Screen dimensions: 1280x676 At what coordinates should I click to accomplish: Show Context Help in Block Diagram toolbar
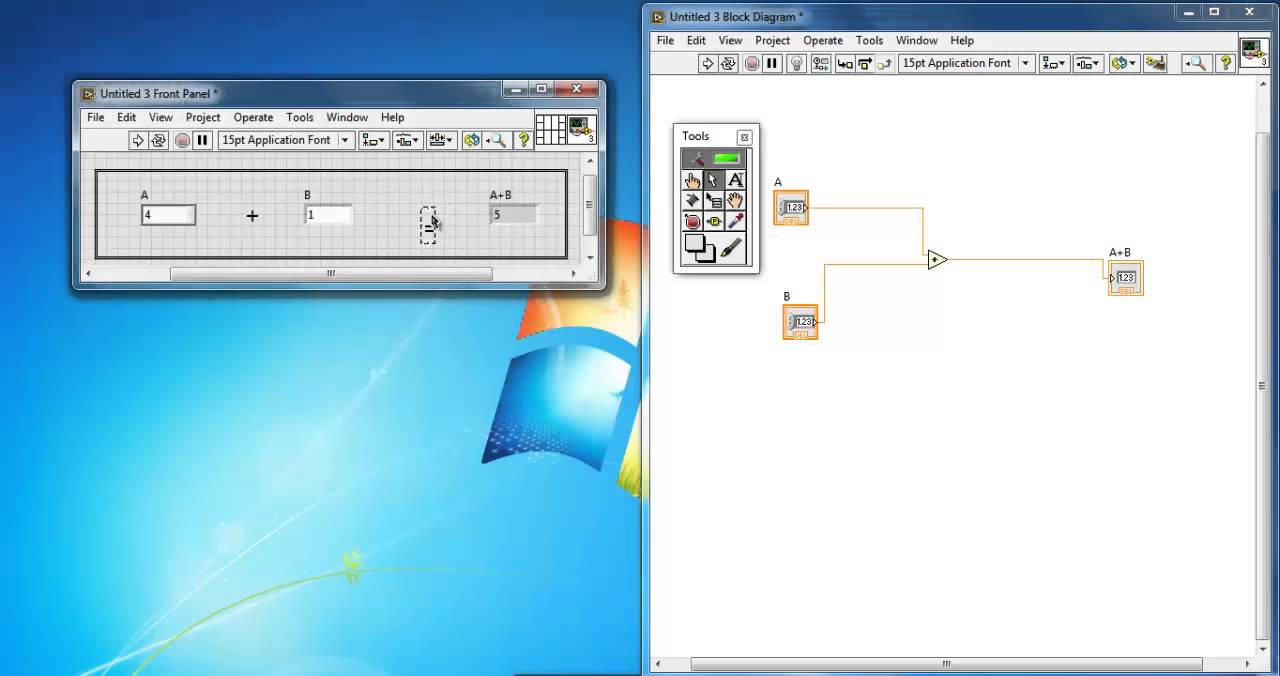tap(1224, 63)
